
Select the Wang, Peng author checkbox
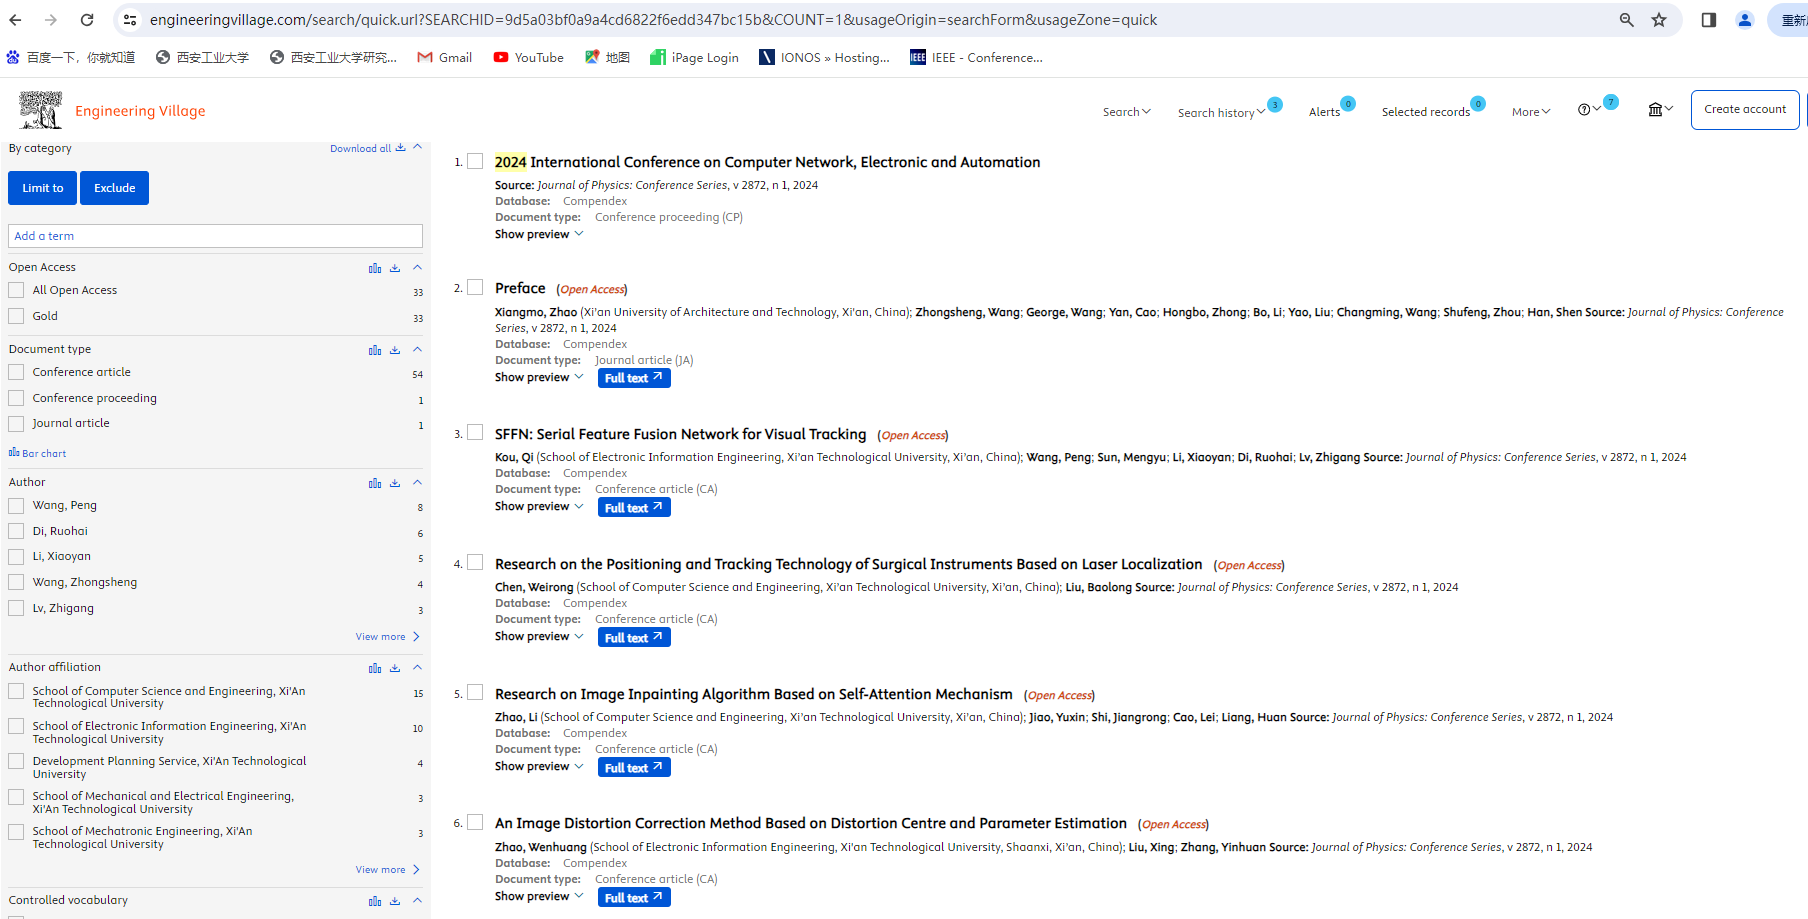tap(16, 506)
